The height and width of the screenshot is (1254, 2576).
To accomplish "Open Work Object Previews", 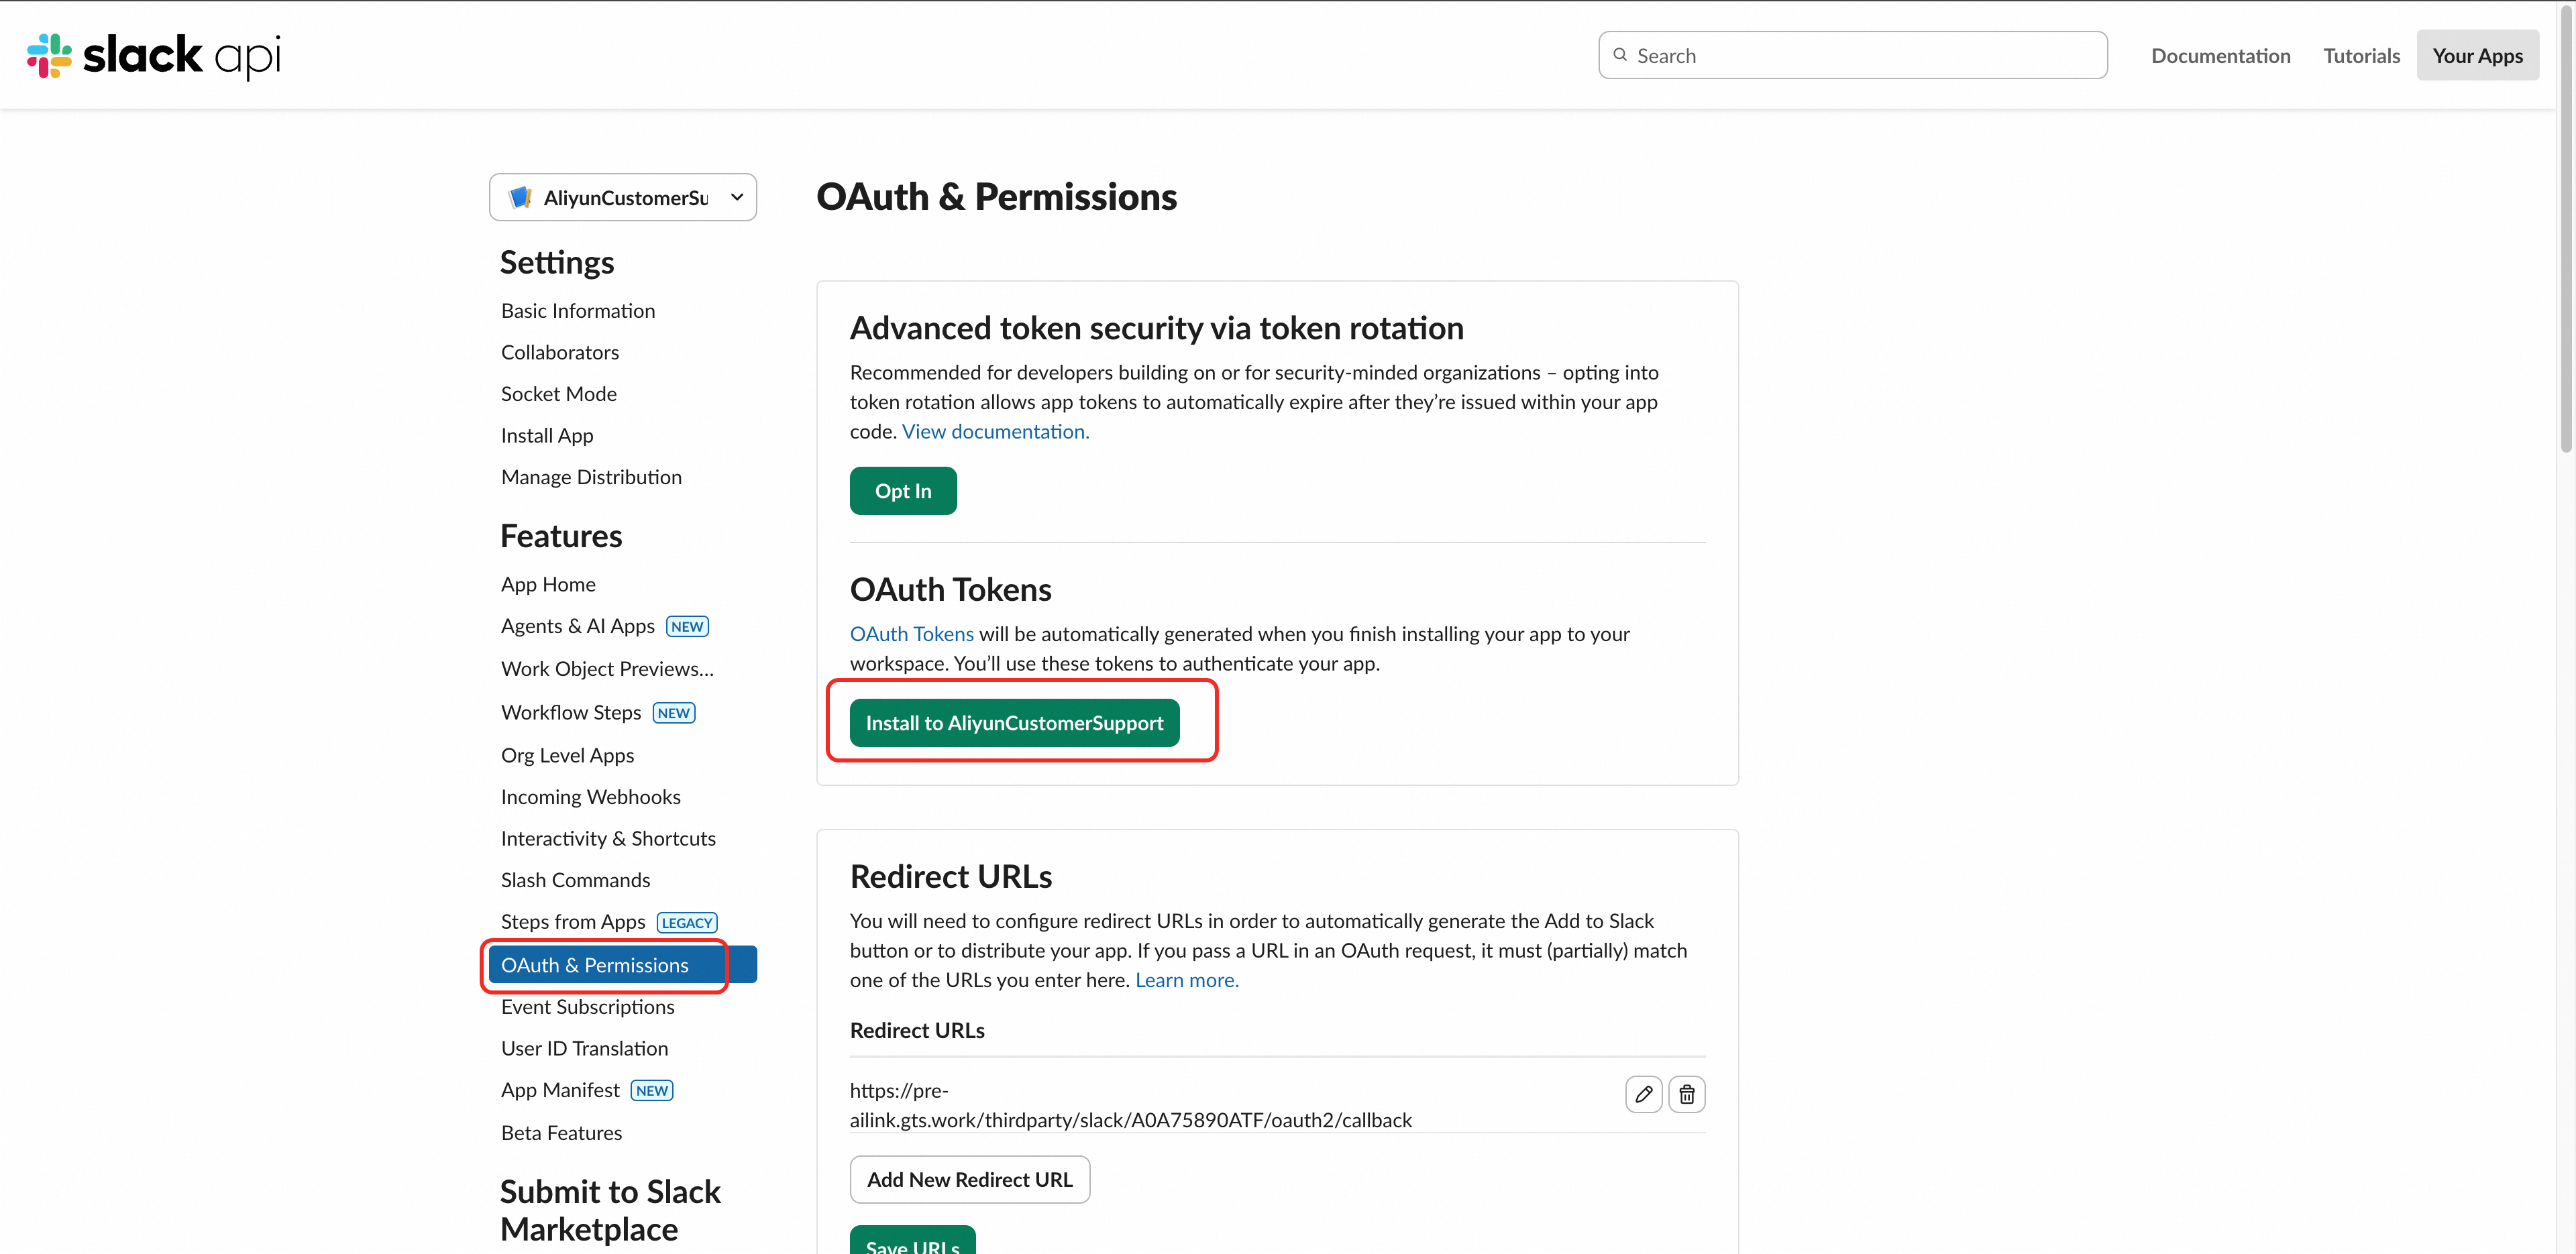I will (x=607, y=669).
